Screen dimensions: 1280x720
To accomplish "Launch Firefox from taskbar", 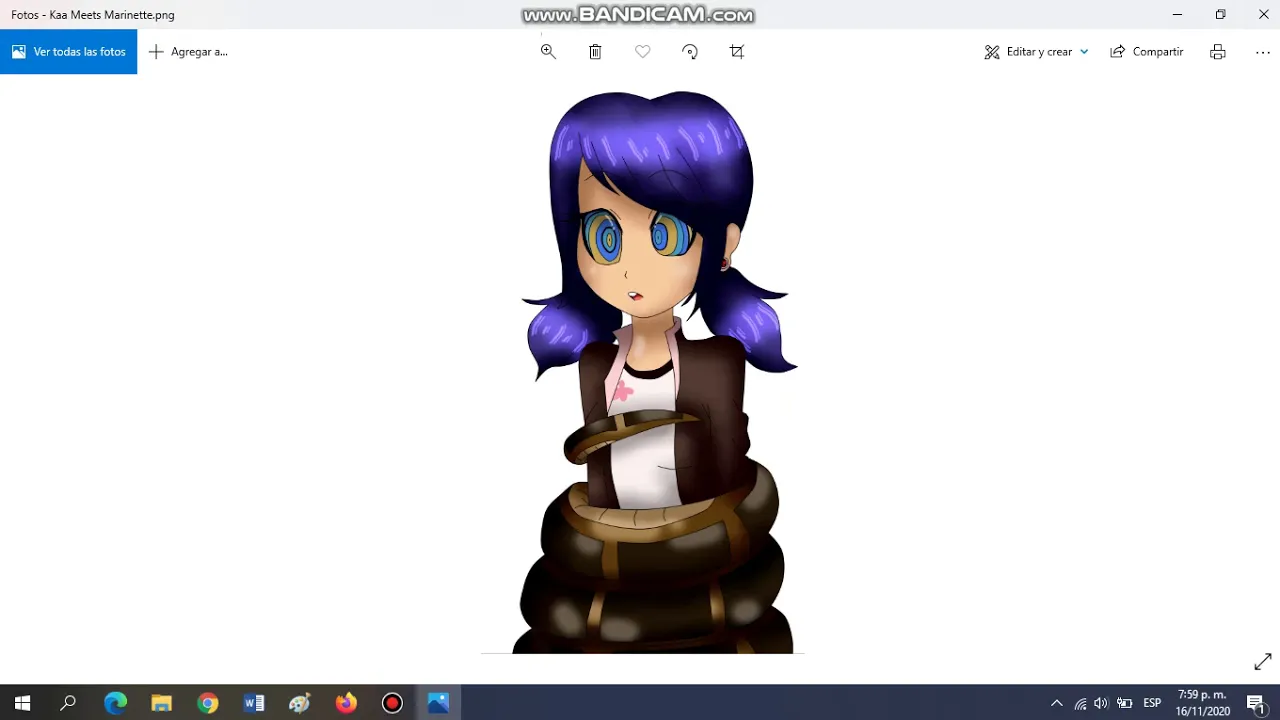I will coord(346,703).
